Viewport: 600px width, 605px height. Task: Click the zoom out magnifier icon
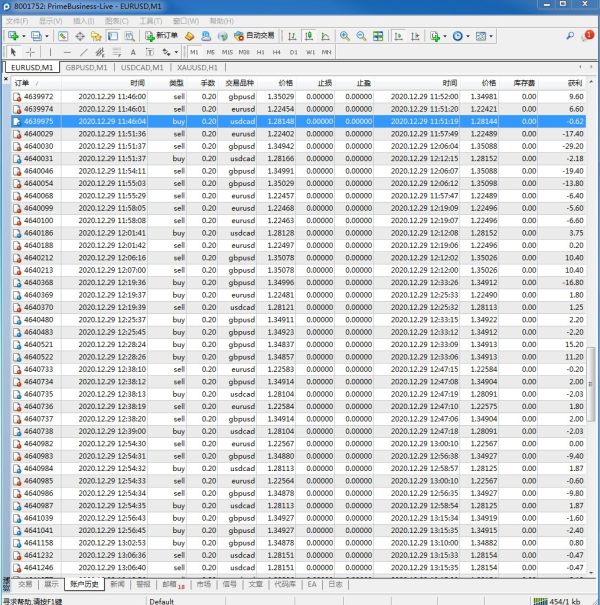pos(360,36)
